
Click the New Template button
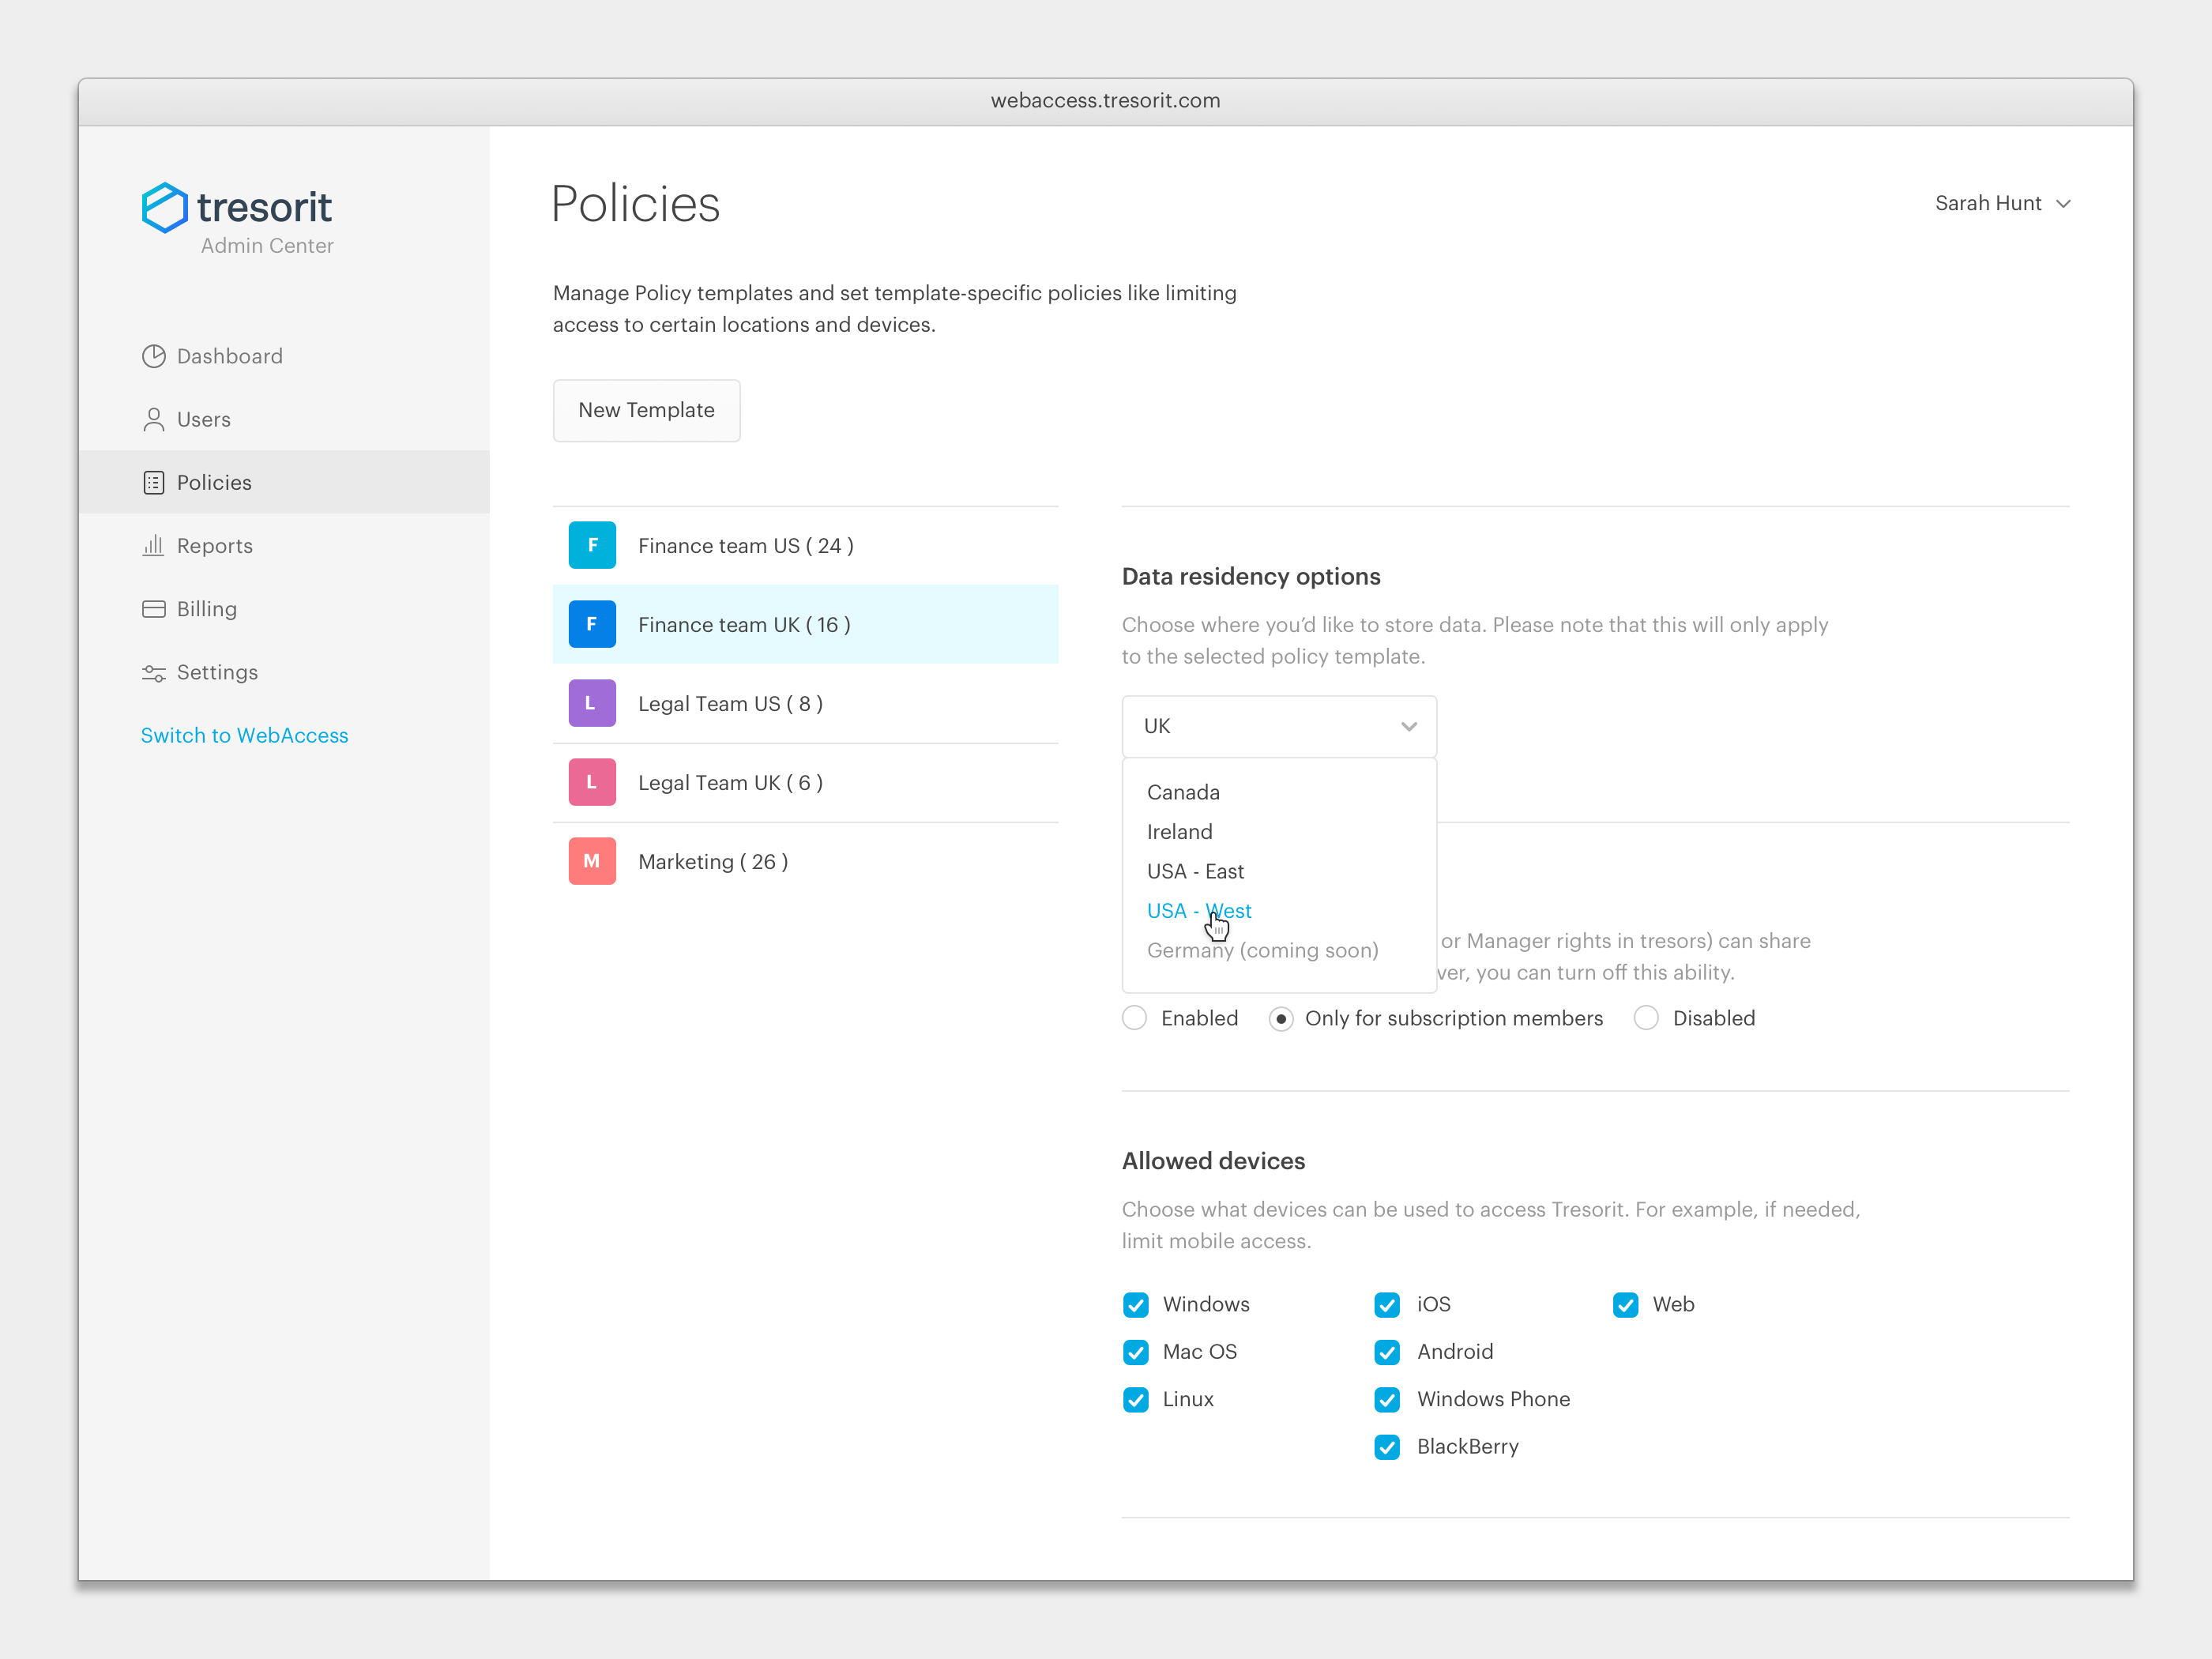645,409
